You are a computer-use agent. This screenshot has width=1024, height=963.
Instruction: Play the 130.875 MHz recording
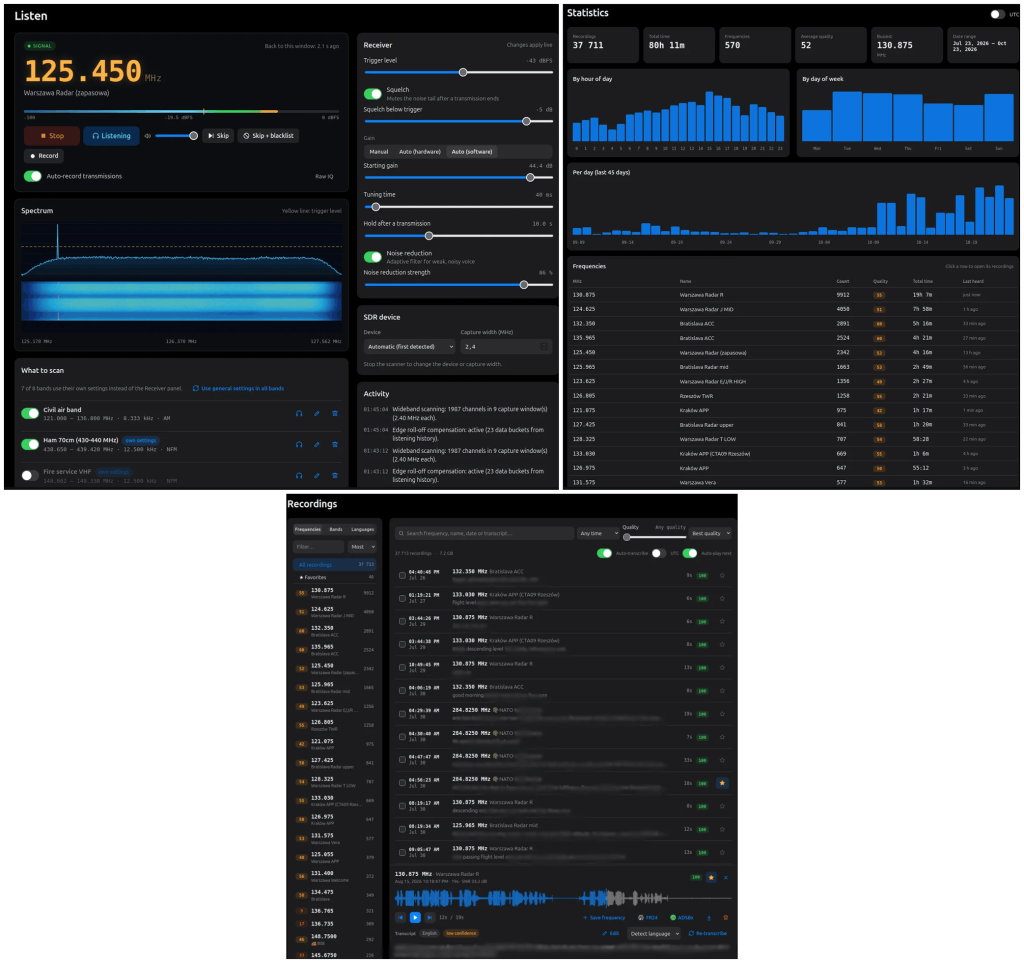[x=415, y=917]
